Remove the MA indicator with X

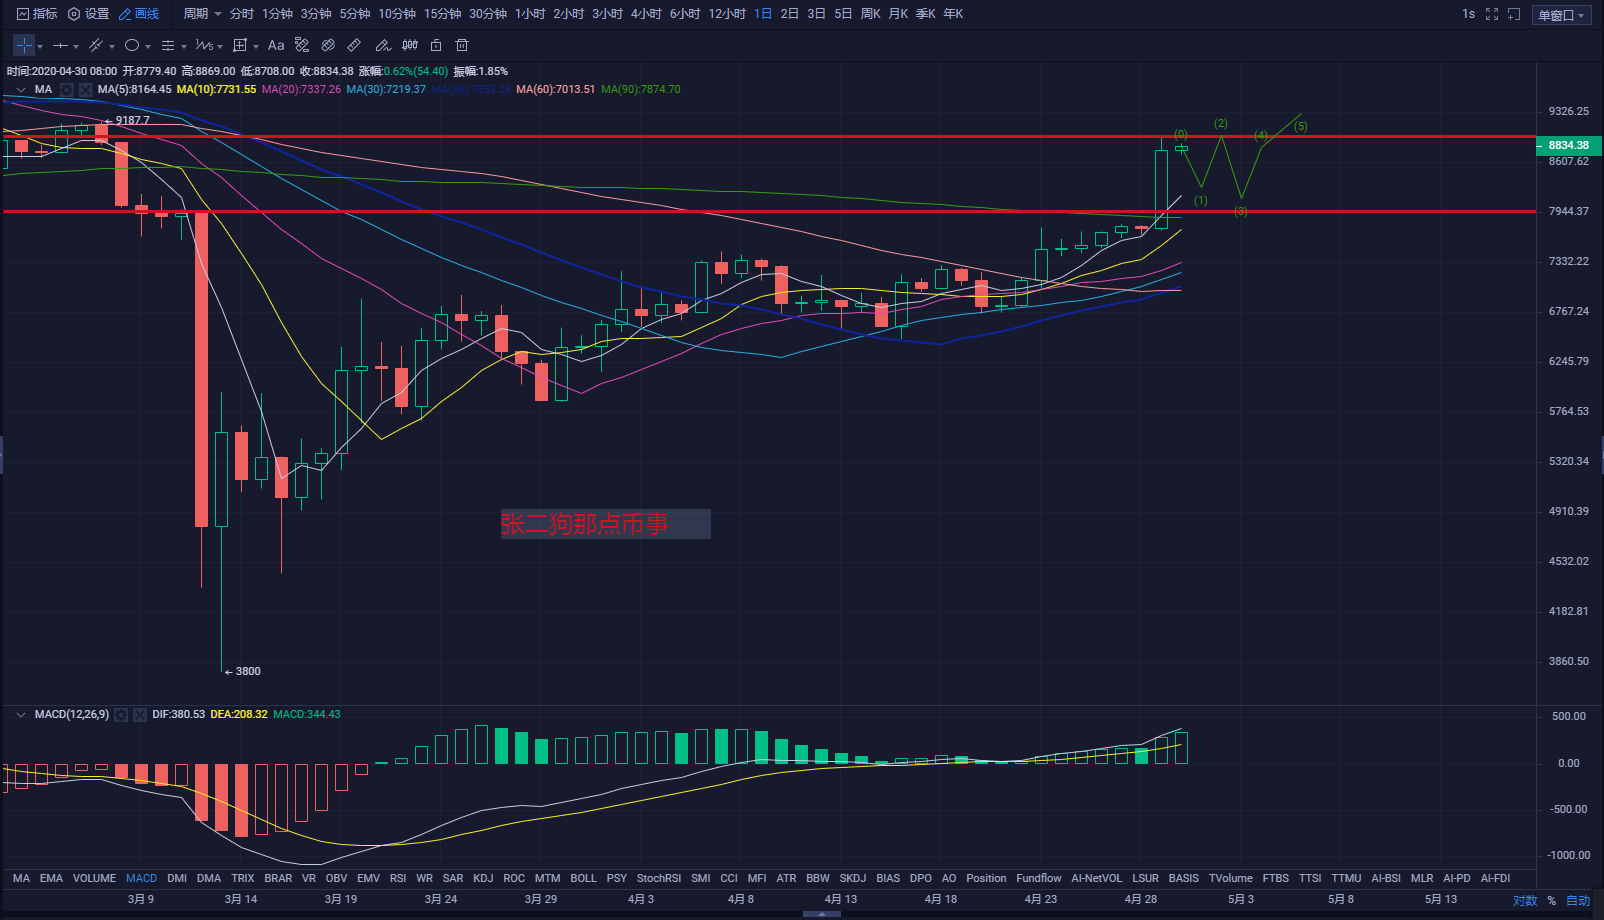(x=86, y=89)
